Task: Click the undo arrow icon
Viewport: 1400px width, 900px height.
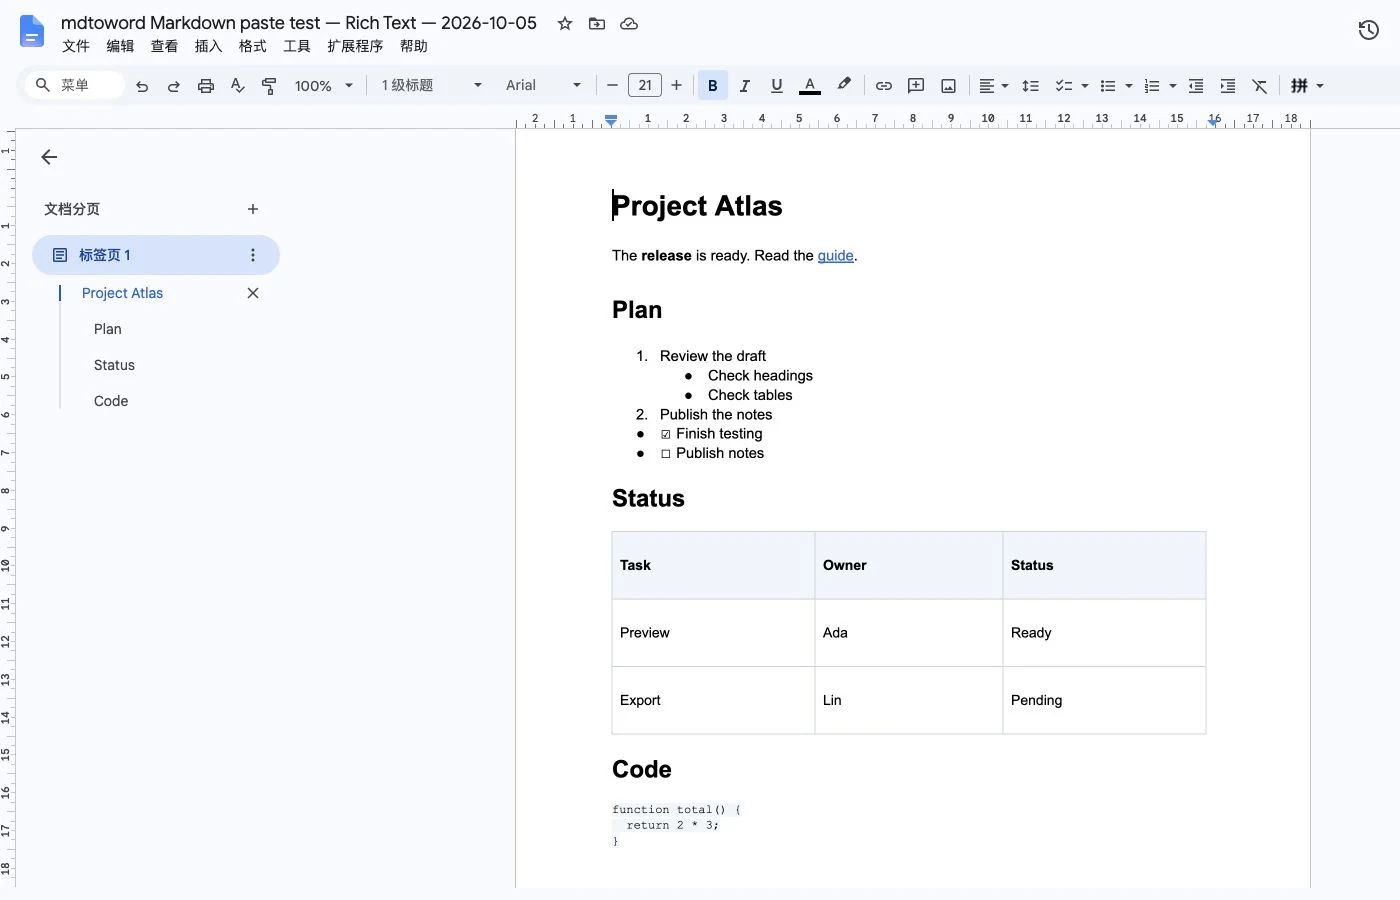Action: tap(142, 86)
